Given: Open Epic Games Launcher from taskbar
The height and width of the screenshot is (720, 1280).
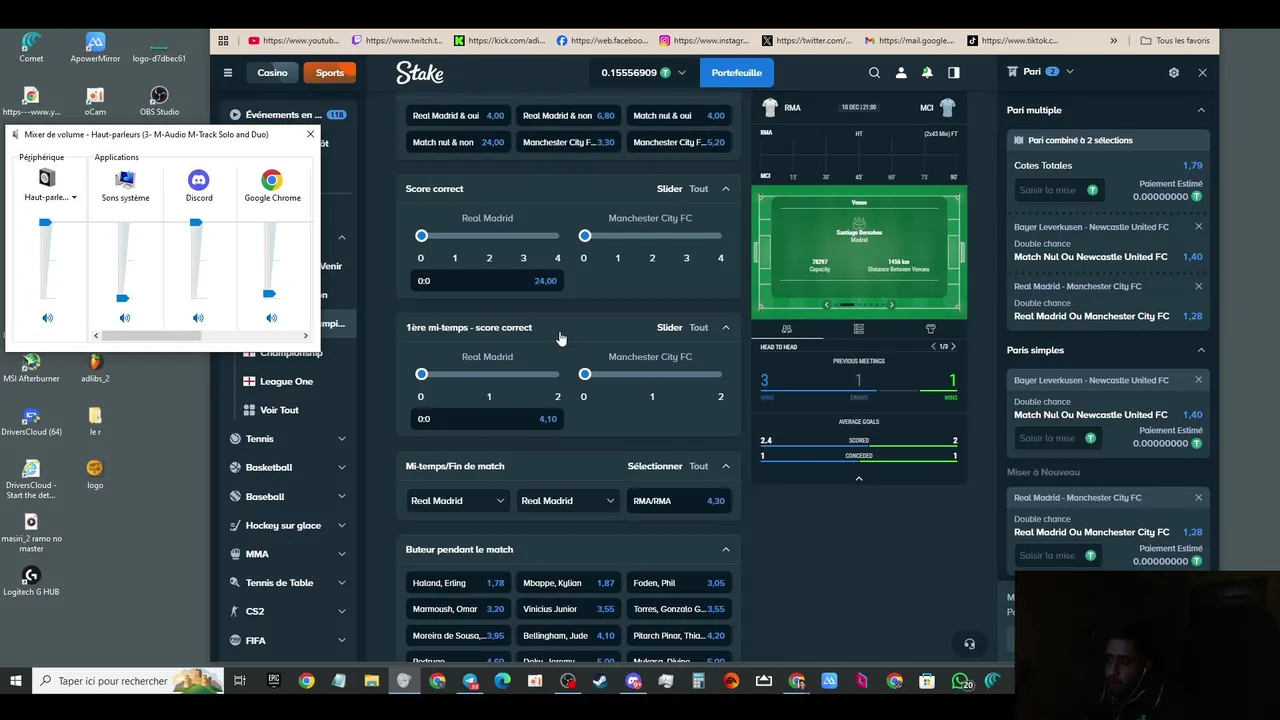Looking at the screenshot, I should click(x=273, y=681).
